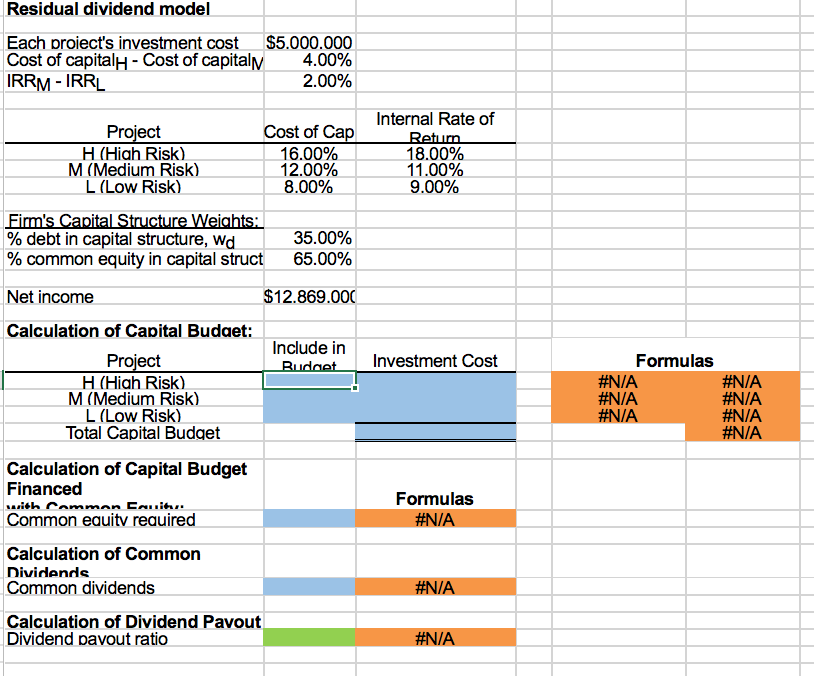Click the Total Capital Budget cell
This screenshot has width=814, height=676.
435,433
